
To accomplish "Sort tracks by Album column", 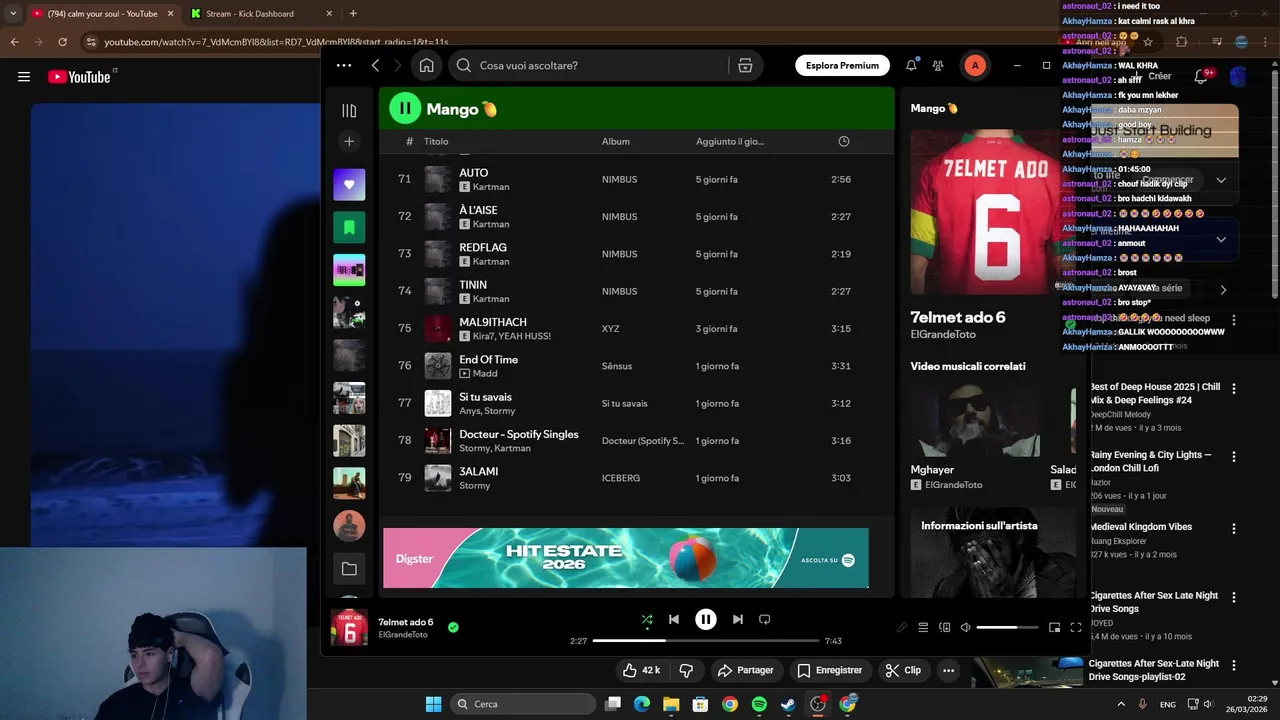I will [616, 141].
